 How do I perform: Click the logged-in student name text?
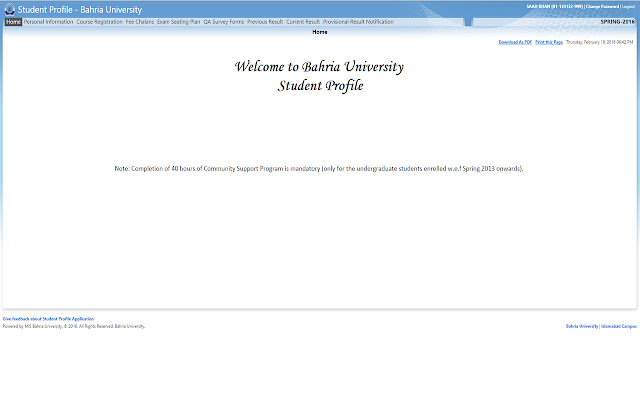tap(554, 7)
